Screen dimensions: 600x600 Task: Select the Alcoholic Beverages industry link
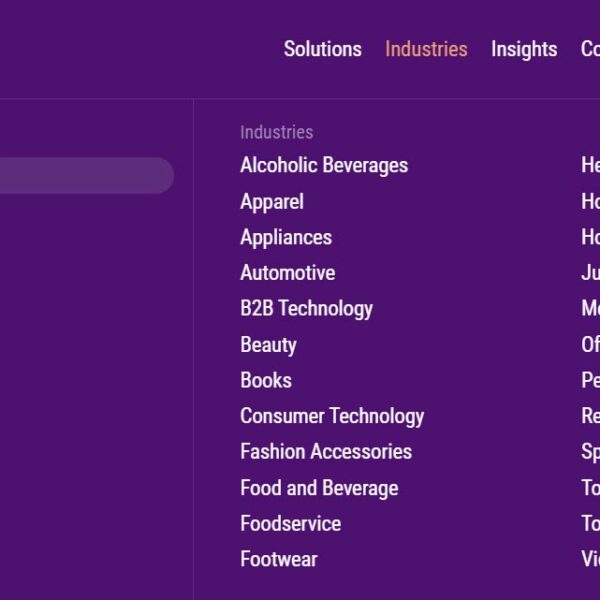pos(324,166)
